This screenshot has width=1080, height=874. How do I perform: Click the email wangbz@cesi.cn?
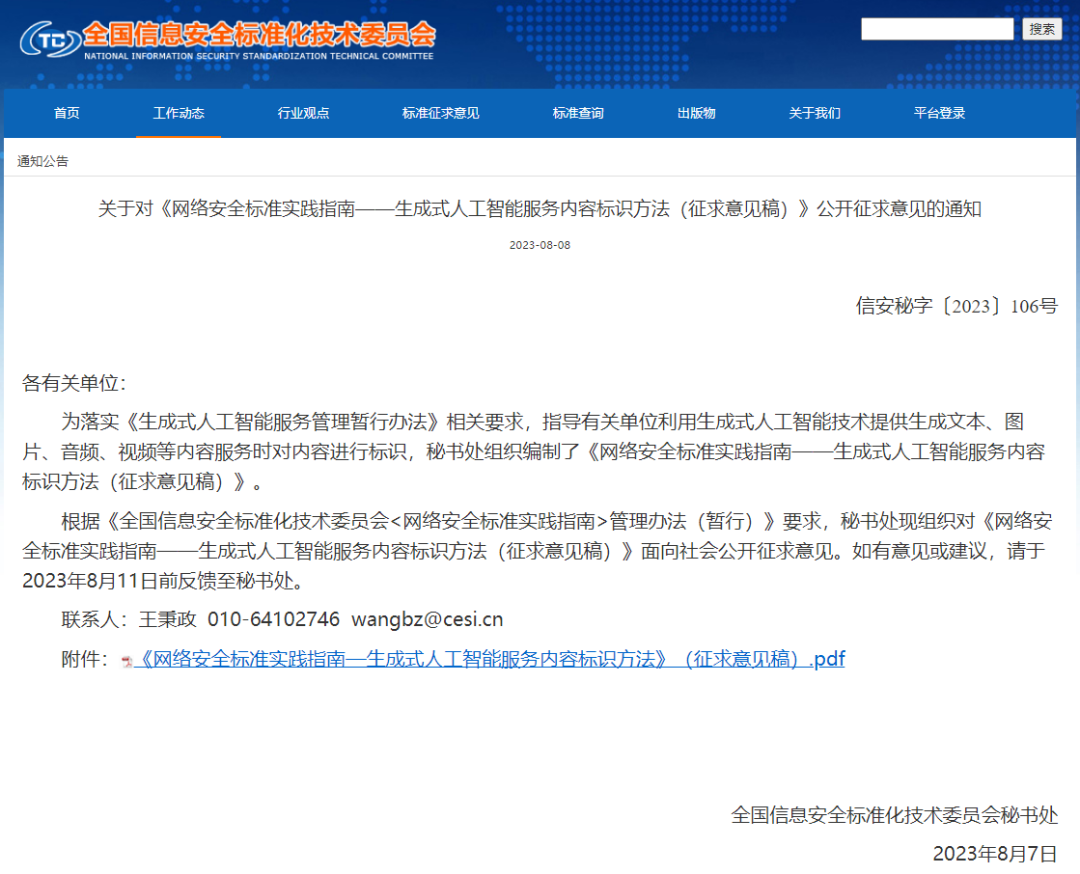pyautogui.click(x=427, y=619)
